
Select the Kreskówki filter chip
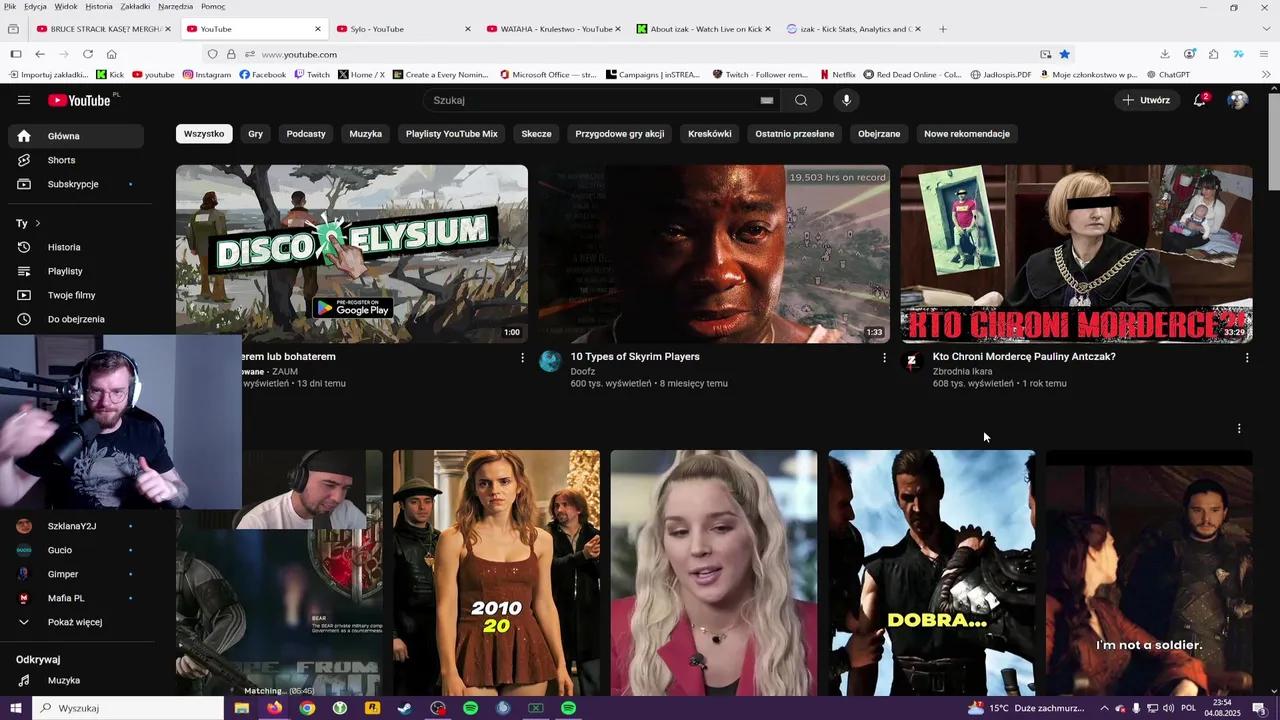[710, 133]
